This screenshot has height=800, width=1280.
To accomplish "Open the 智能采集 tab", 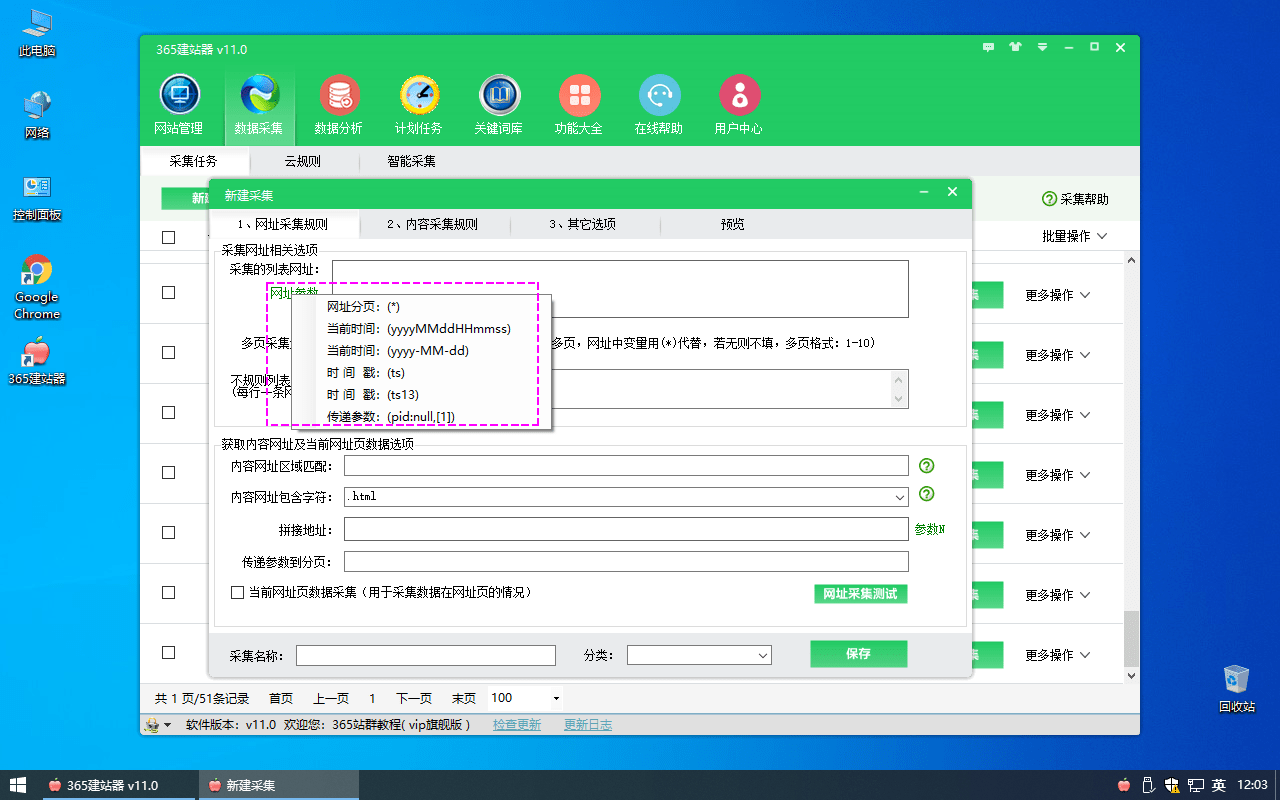I will tap(411, 161).
